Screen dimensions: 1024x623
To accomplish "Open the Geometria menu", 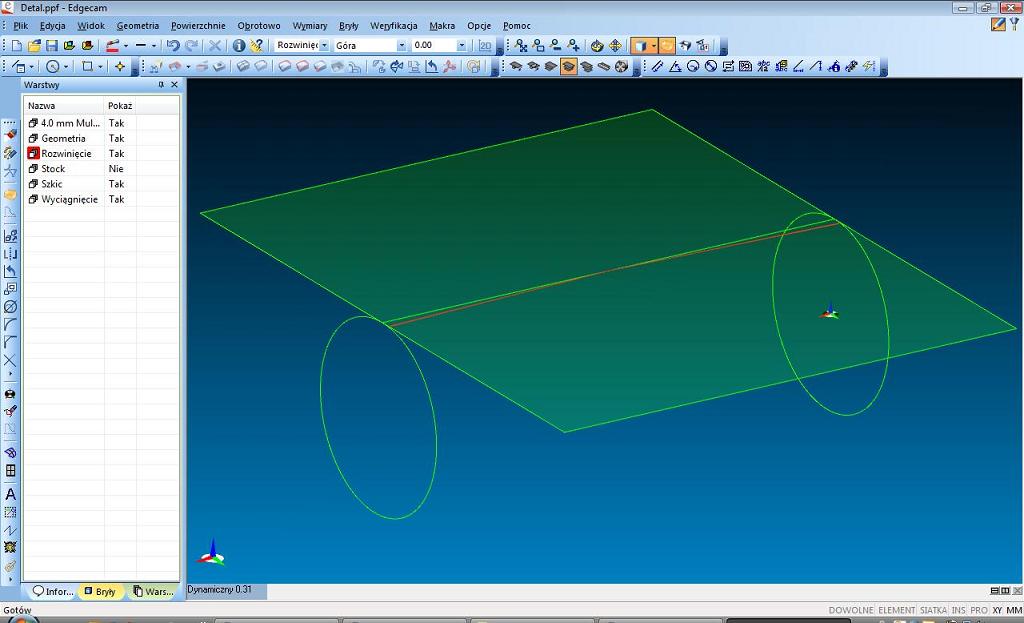I will coord(138,25).
